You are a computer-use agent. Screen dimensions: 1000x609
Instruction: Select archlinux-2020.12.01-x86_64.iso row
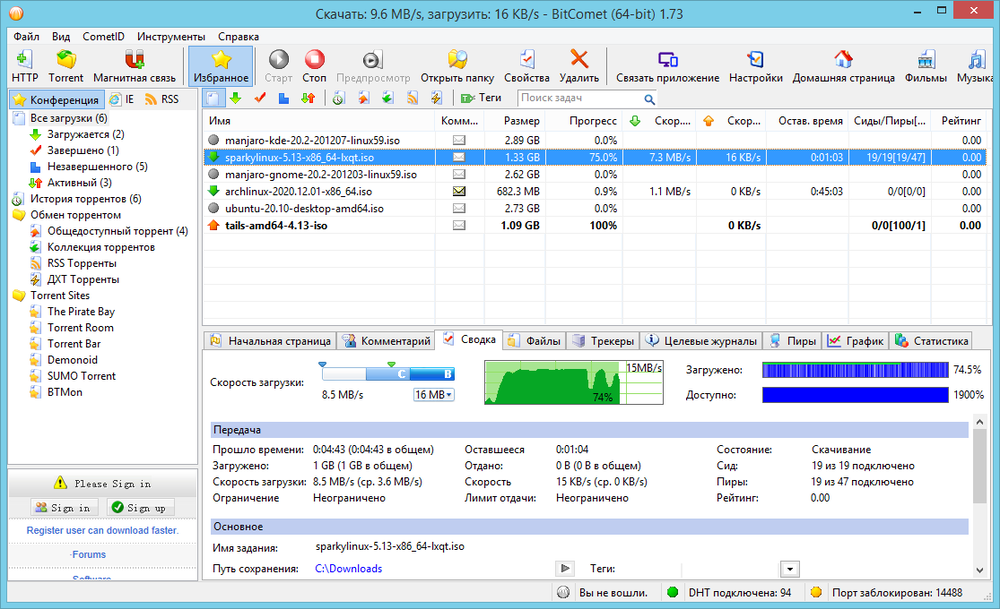click(594, 191)
